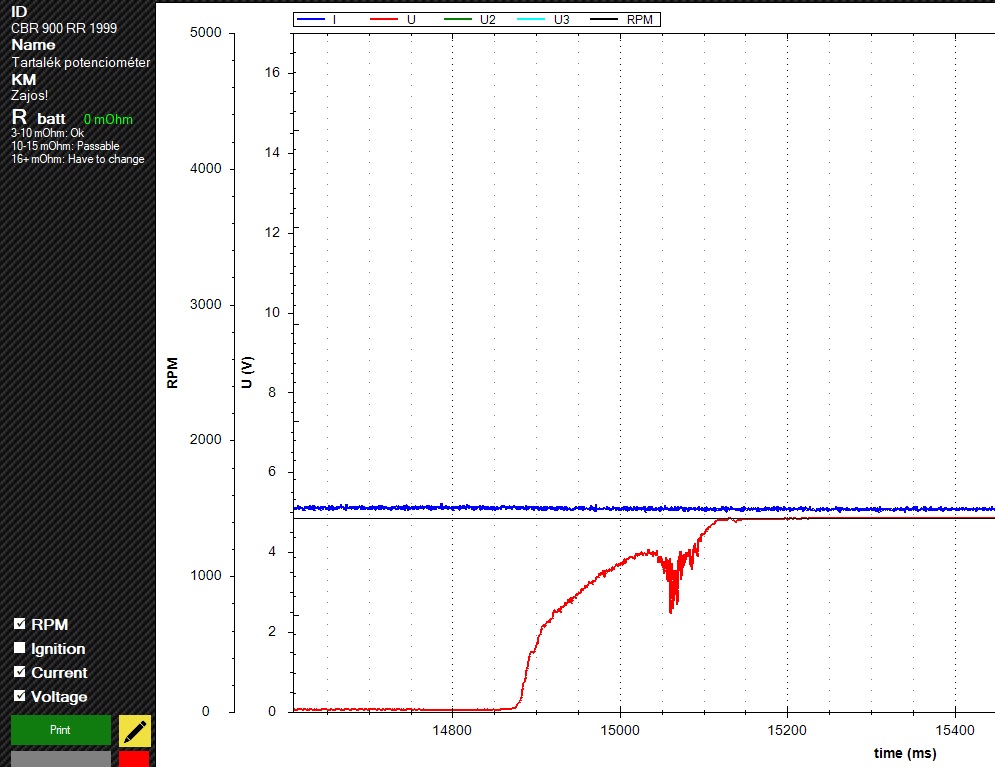Click the black RPM line legend marker
The width and height of the screenshot is (995, 767).
pos(606,19)
